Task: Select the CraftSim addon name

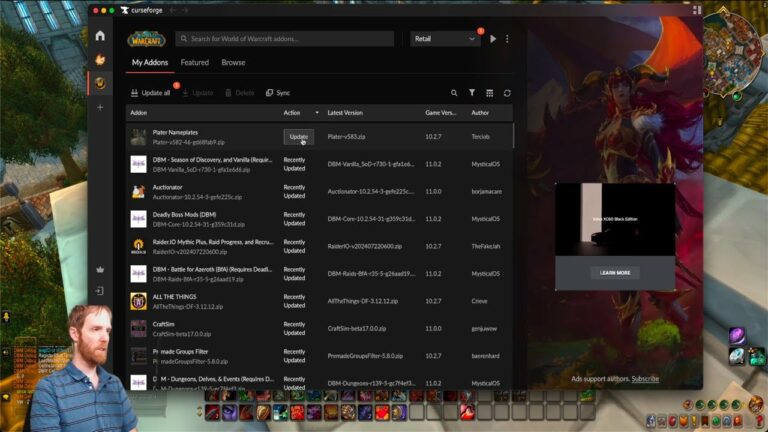Action: [163, 324]
